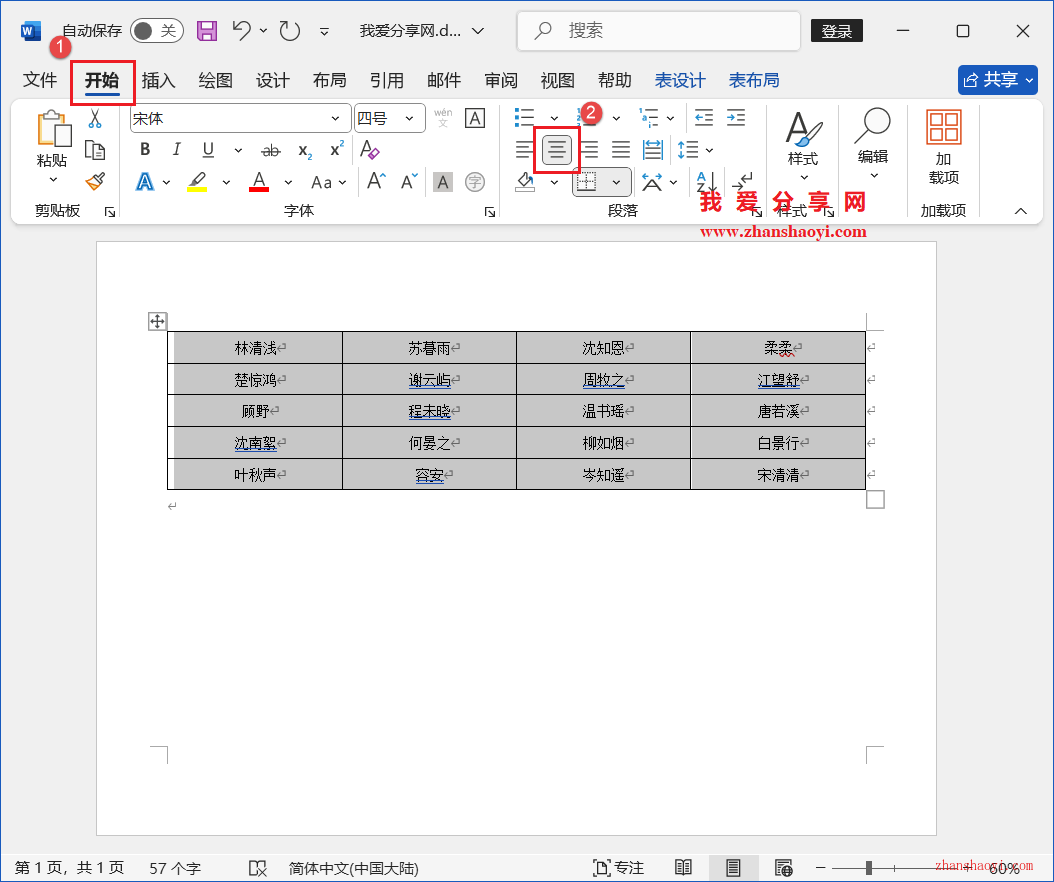Expand bullet list options
The height and width of the screenshot is (882, 1054).
pyautogui.click(x=554, y=119)
